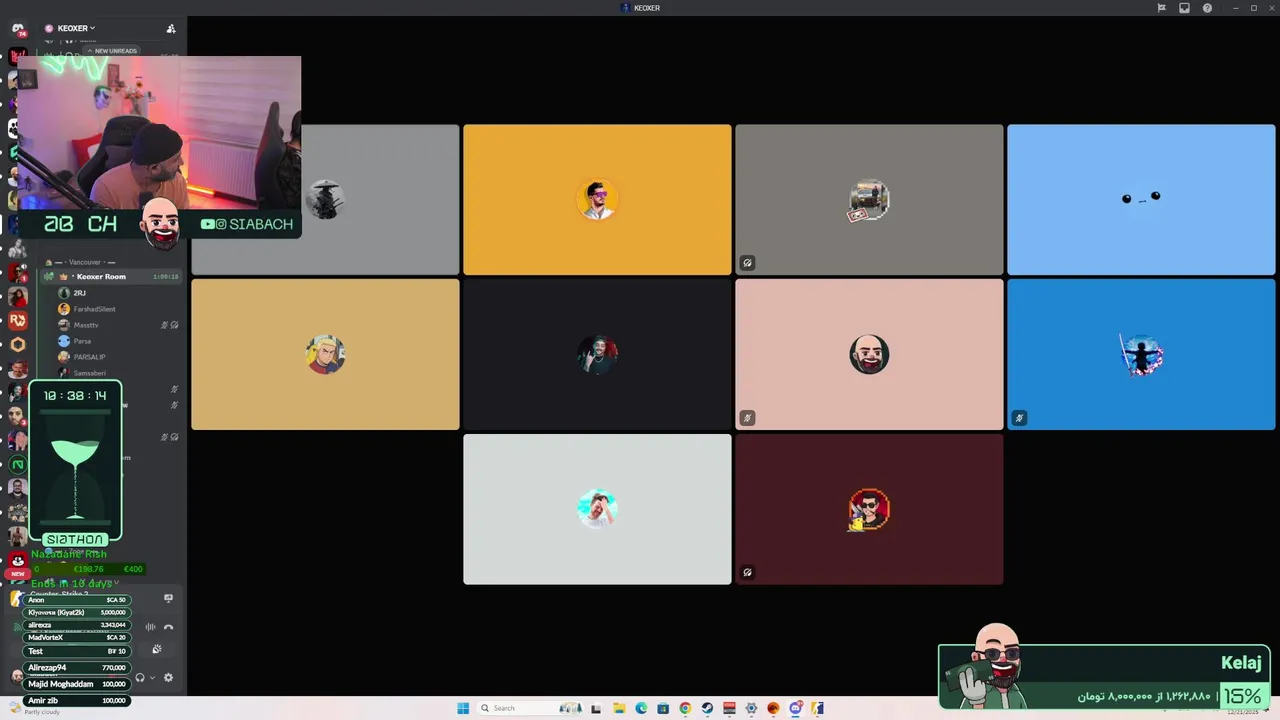This screenshot has height=720, width=1280.
Task: Open Google Chrome from the taskbar
Action: click(x=685, y=708)
